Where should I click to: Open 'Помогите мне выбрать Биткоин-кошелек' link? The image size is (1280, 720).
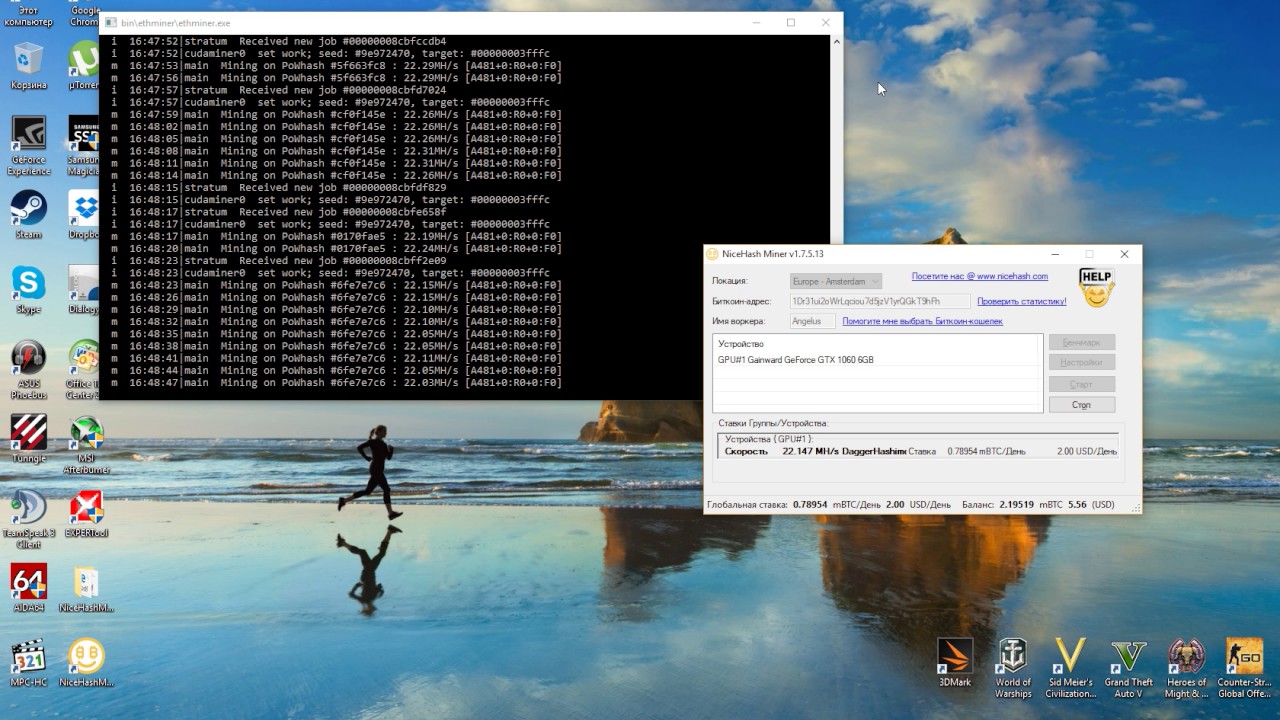pyautogui.click(x=922, y=321)
